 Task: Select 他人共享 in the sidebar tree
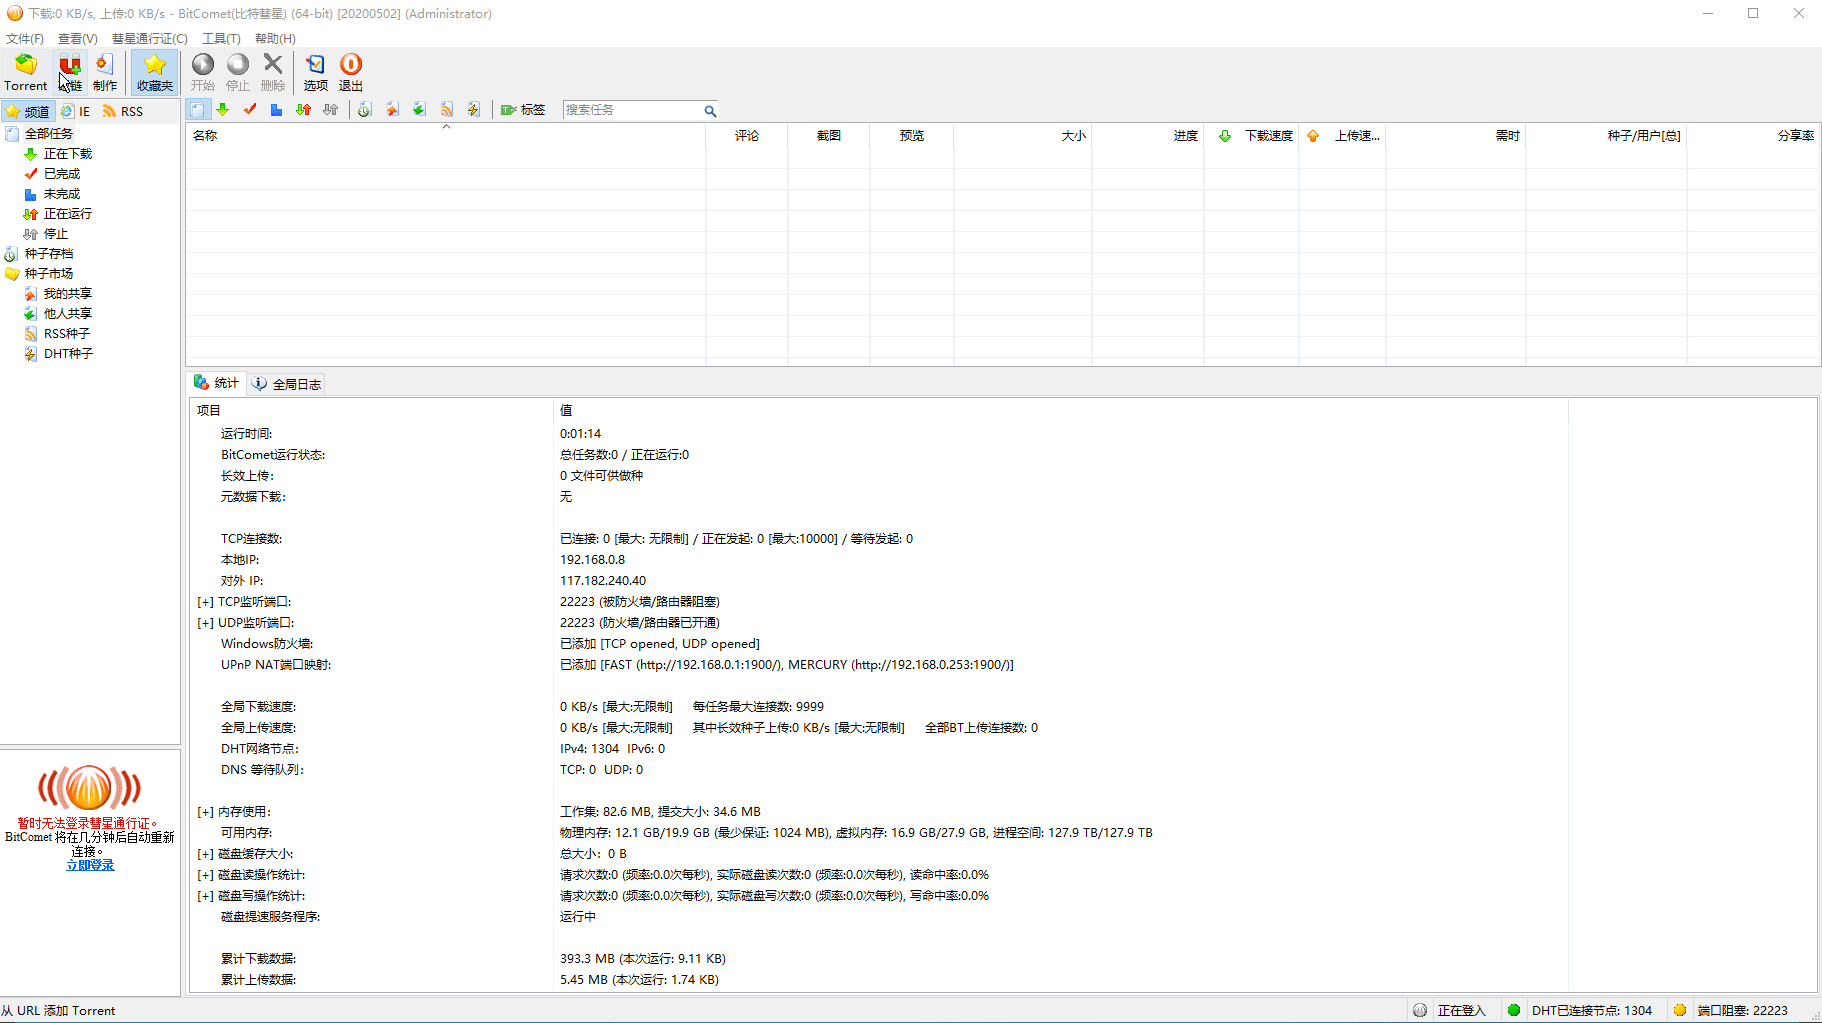point(67,314)
